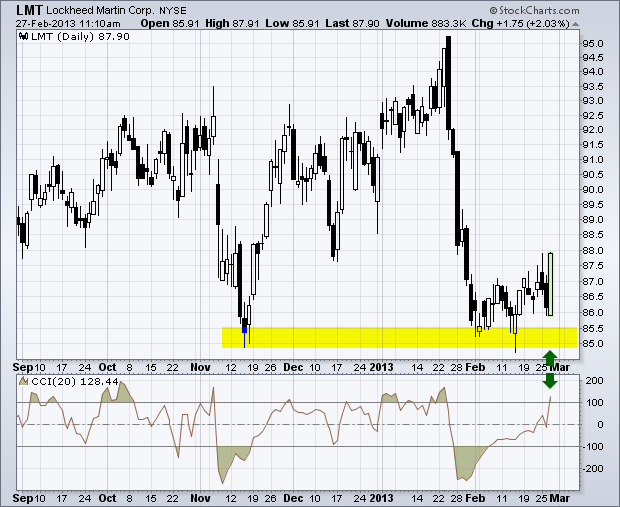Image resolution: width=620 pixels, height=507 pixels.
Task: Click Feb on the CCI panel date axis
Action: (475, 498)
